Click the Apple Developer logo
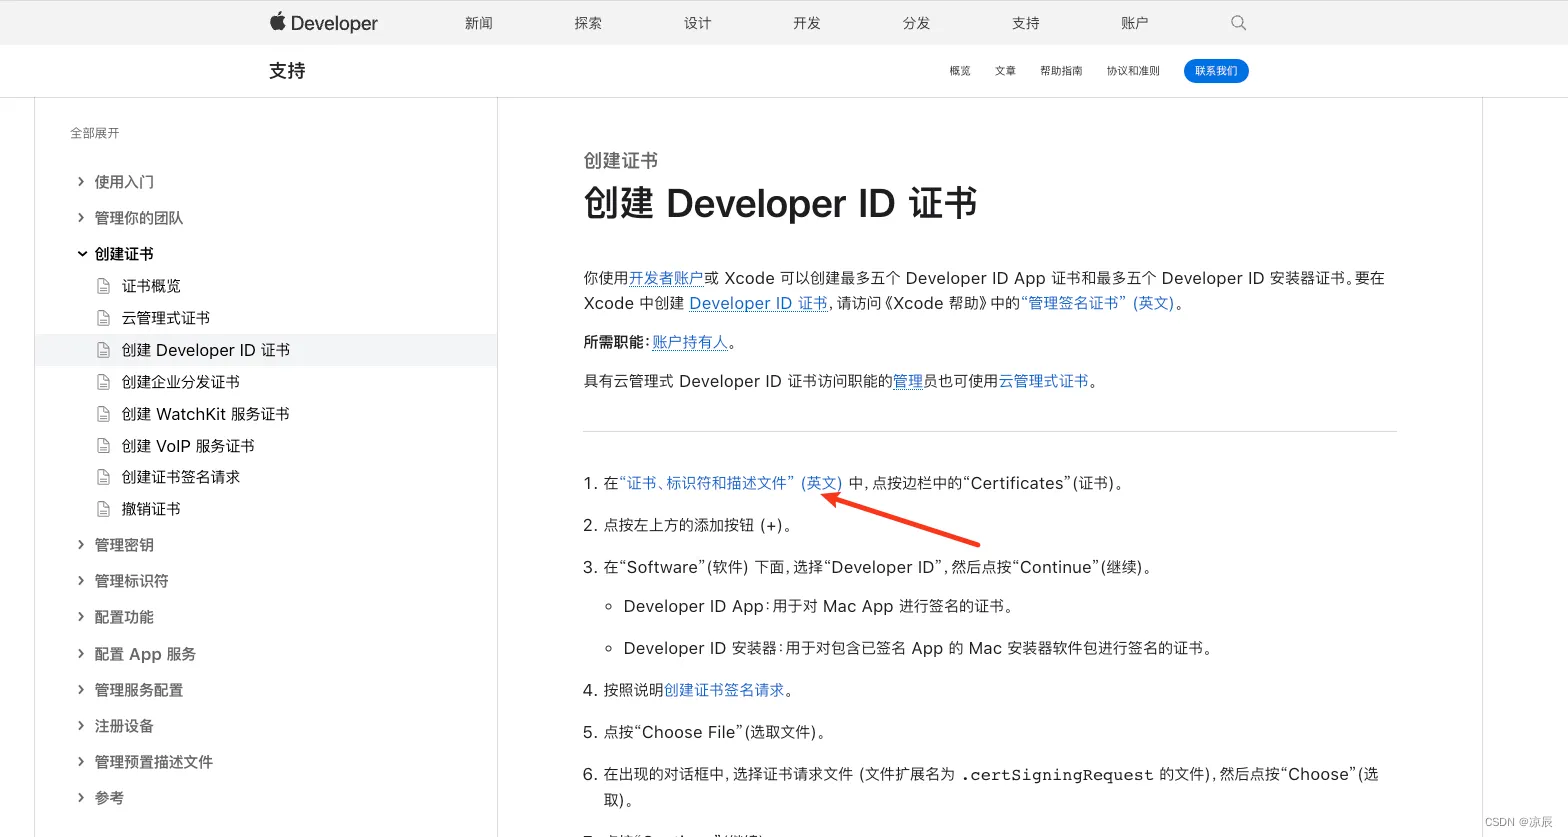Image resolution: width=1568 pixels, height=837 pixels. click(324, 22)
